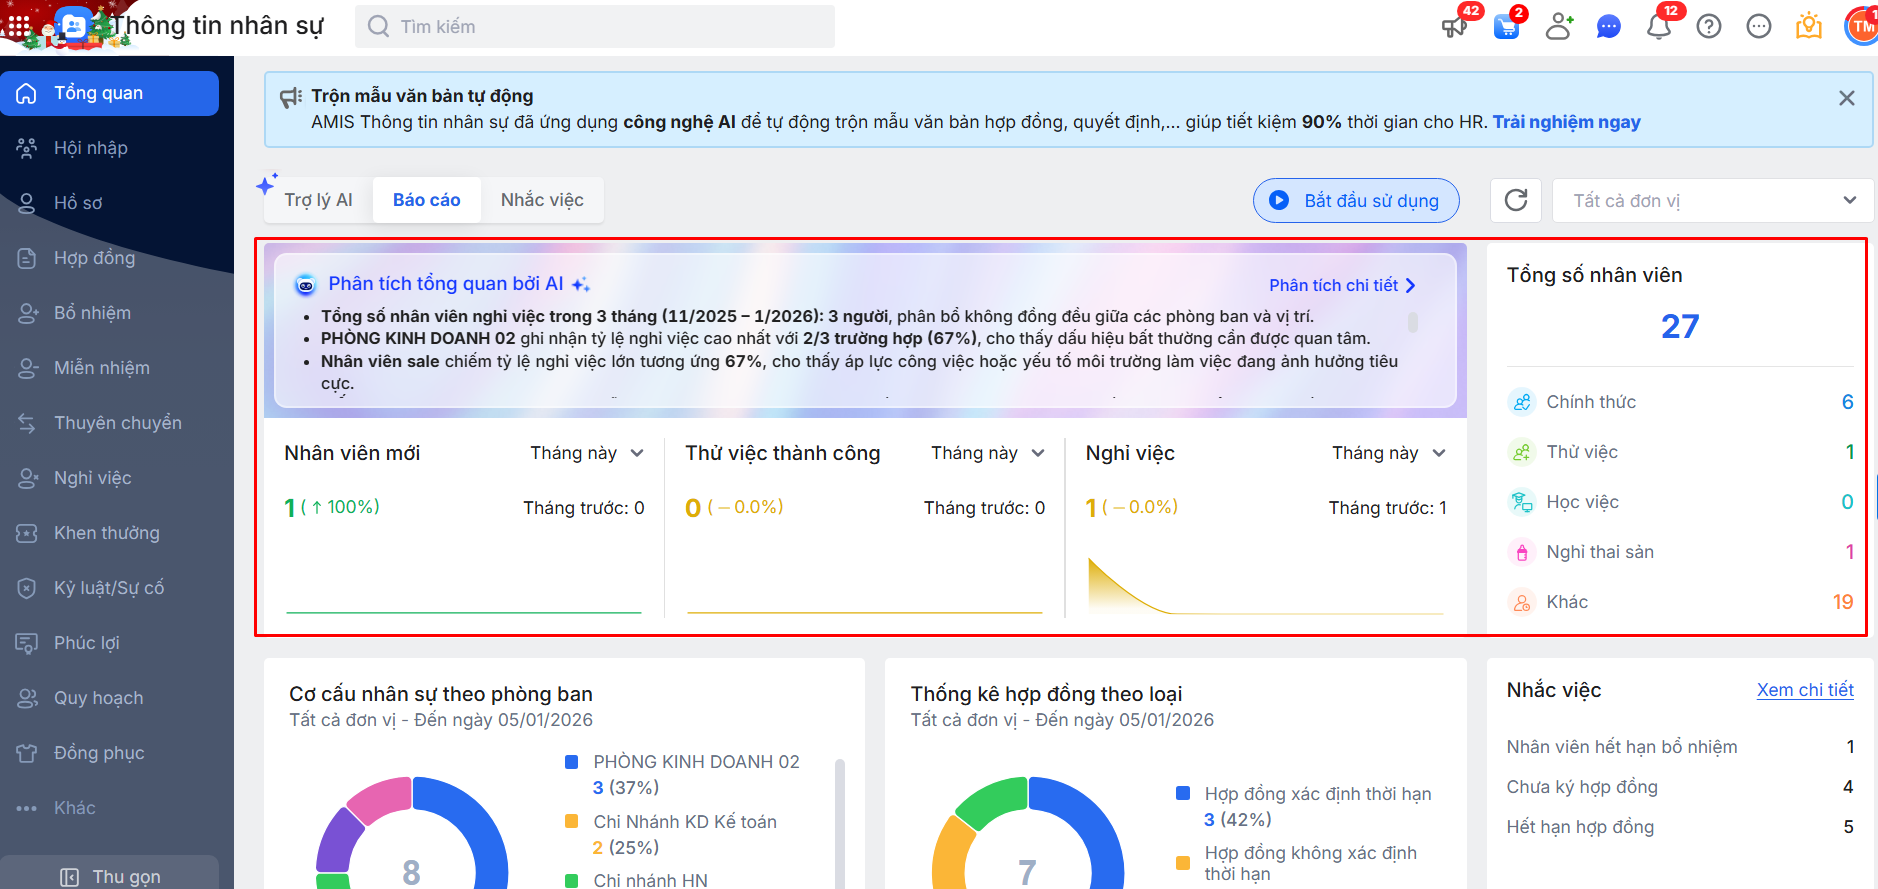Open Bổ nhiệm sidebar item
Viewport: 1878px width, 889px height.
coord(110,313)
